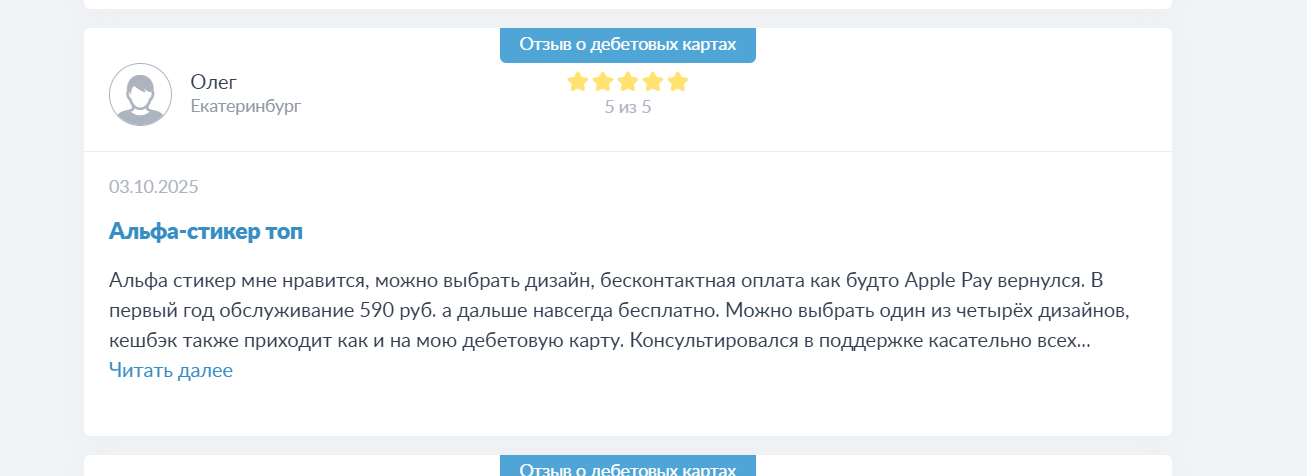This screenshot has height=476, width=1307.
Task: Click the review date 03.10.2025
Action: 153,186
